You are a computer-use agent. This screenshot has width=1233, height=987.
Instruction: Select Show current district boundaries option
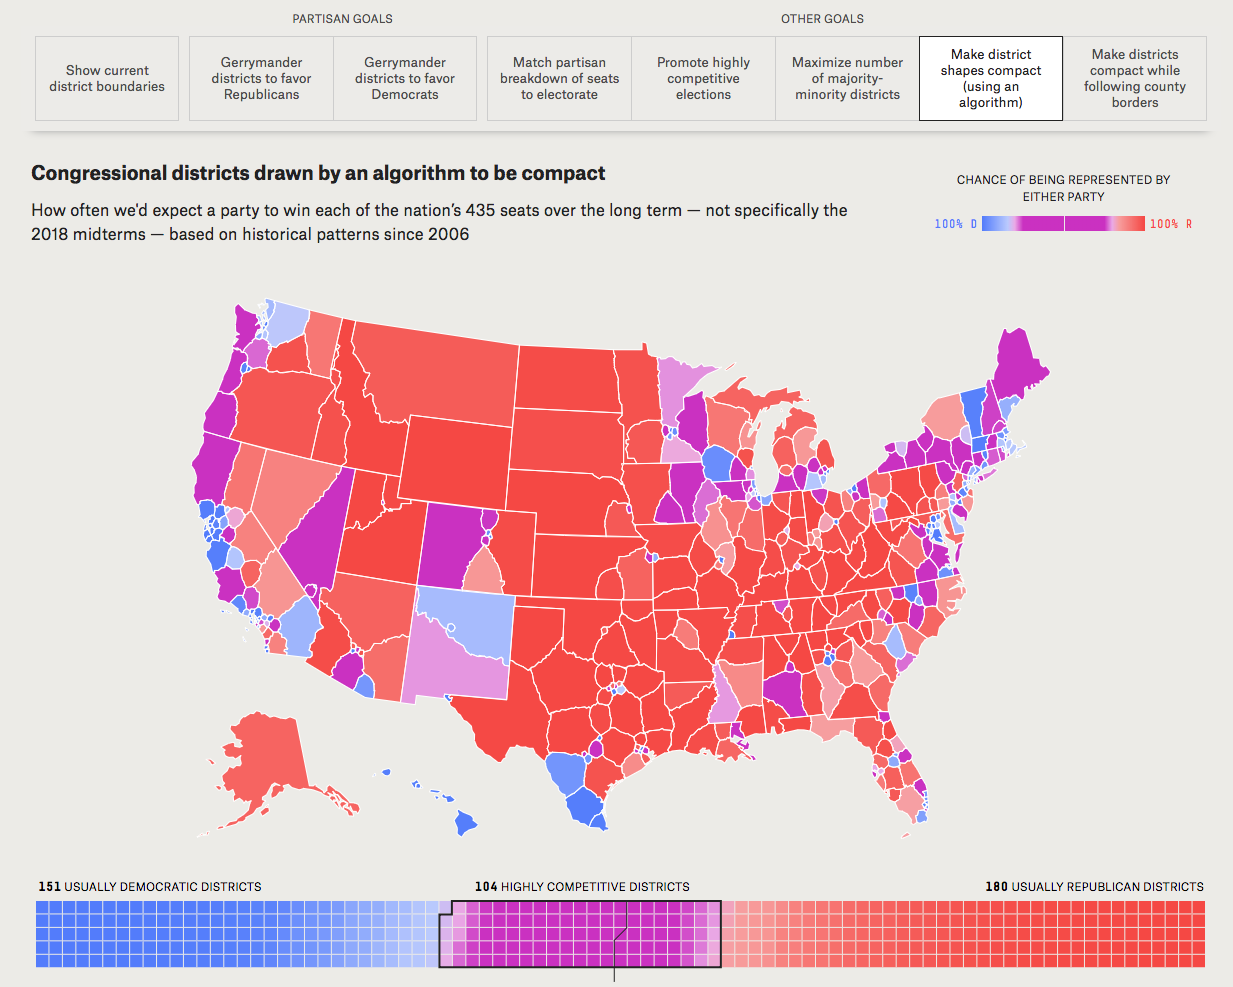click(x=107, y=79)
